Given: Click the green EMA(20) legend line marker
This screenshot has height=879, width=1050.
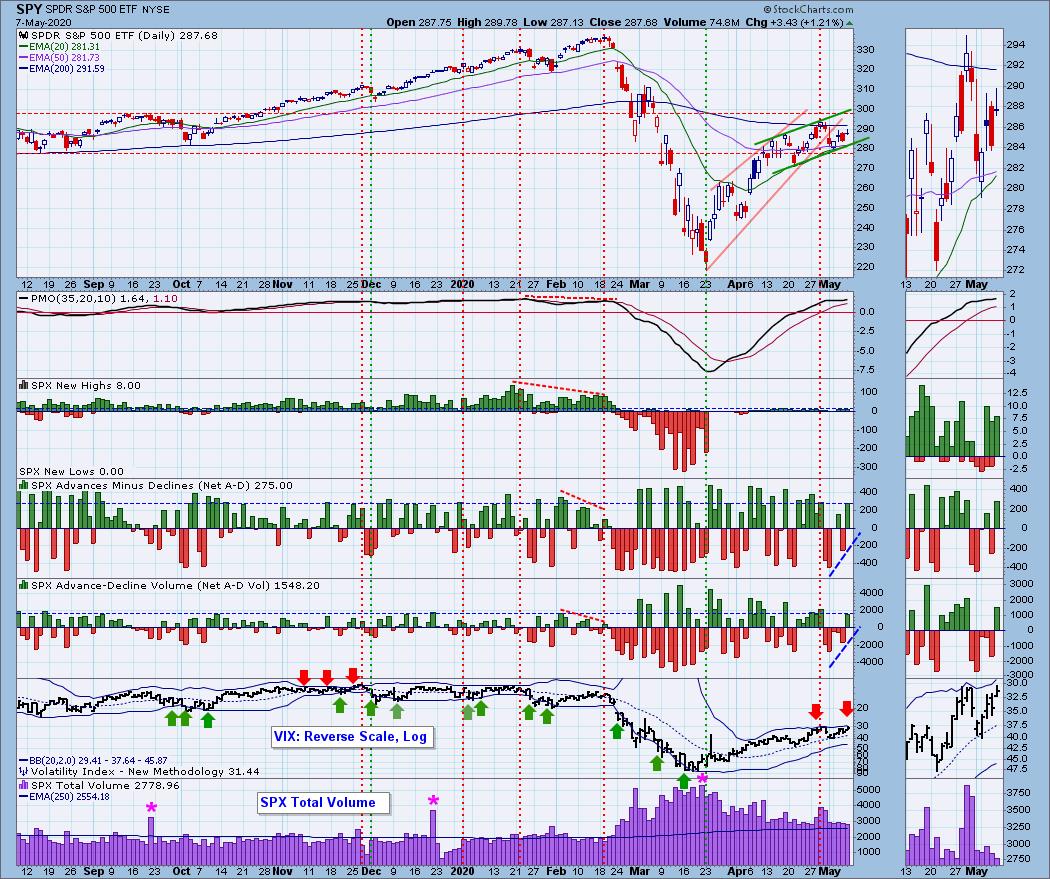Looking at the screenshot, I should tap(23, 47).
